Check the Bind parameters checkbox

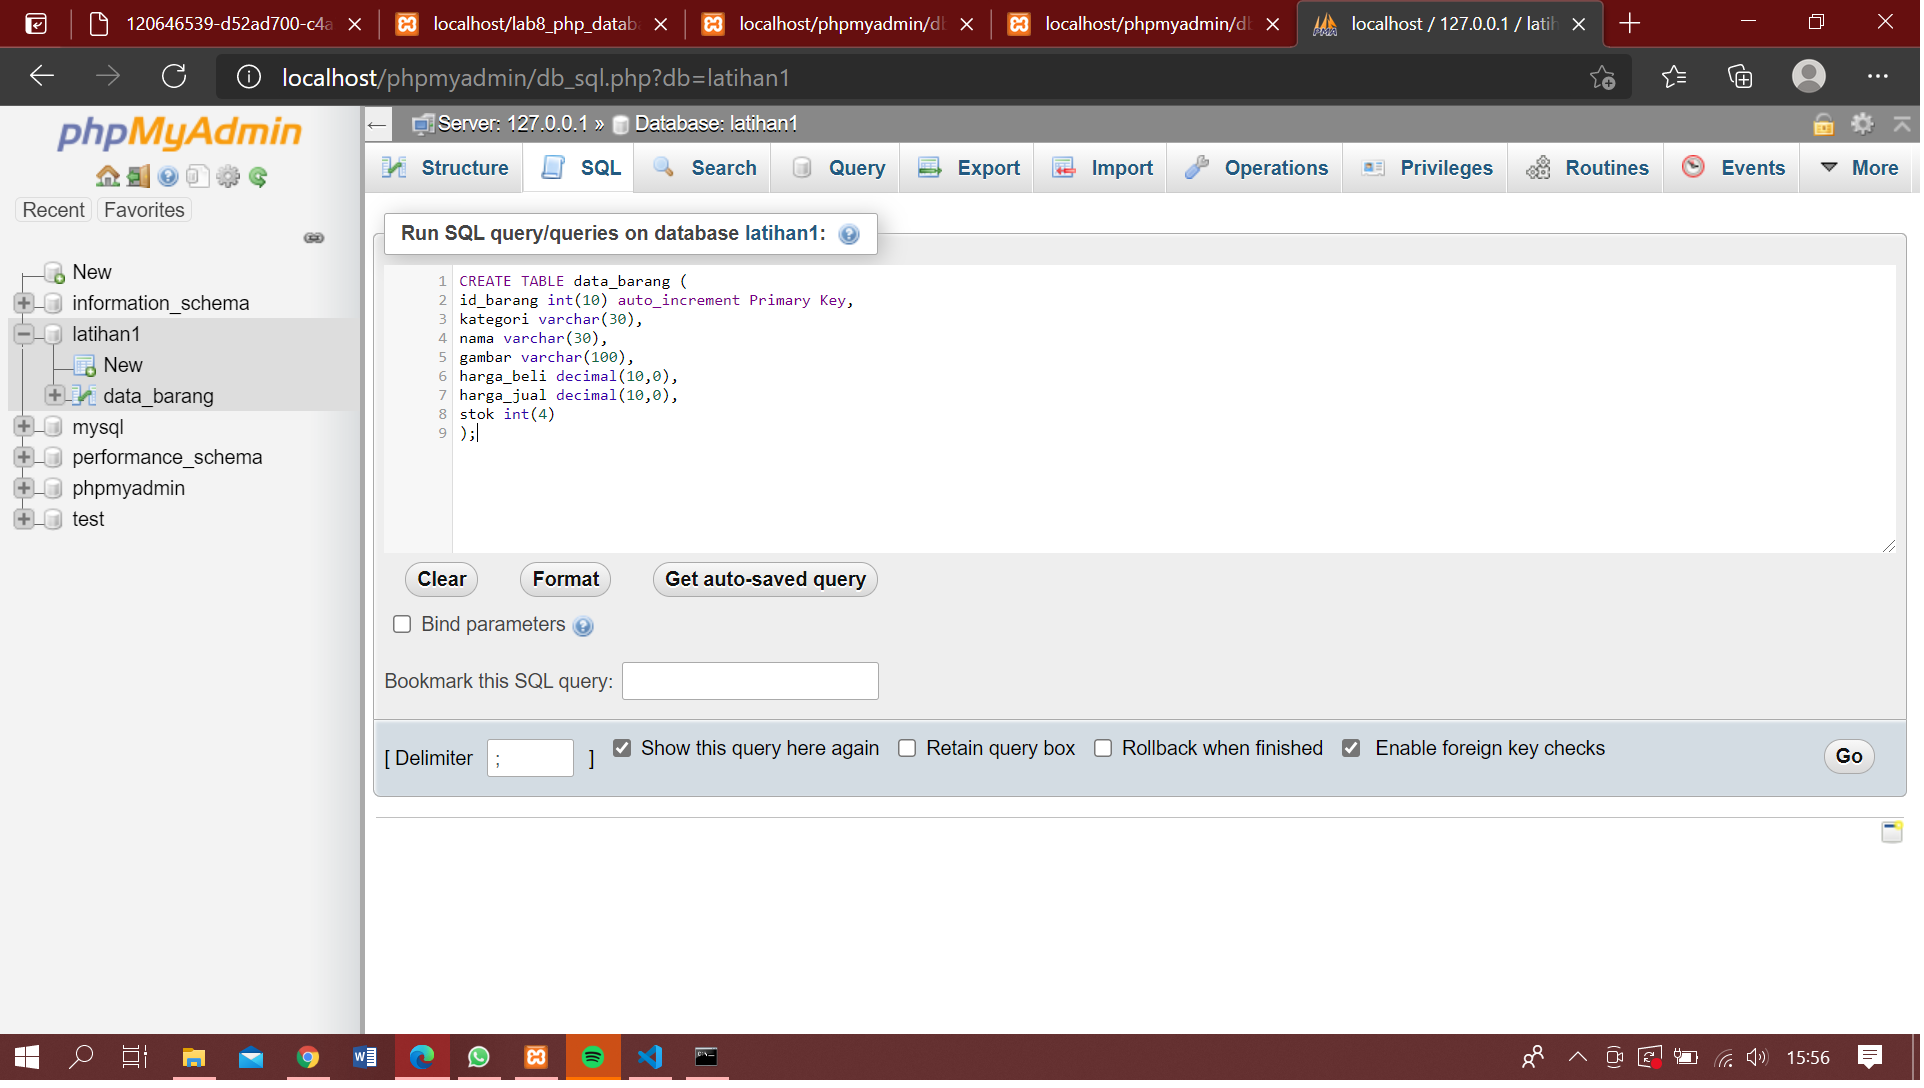coord(402,624)
